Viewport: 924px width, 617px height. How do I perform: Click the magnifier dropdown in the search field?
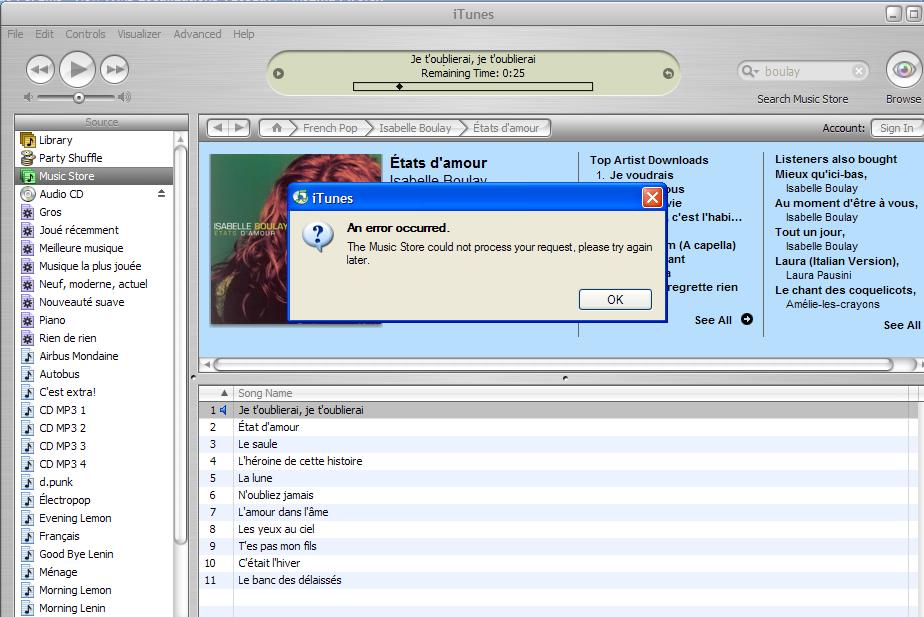point(750,71)
